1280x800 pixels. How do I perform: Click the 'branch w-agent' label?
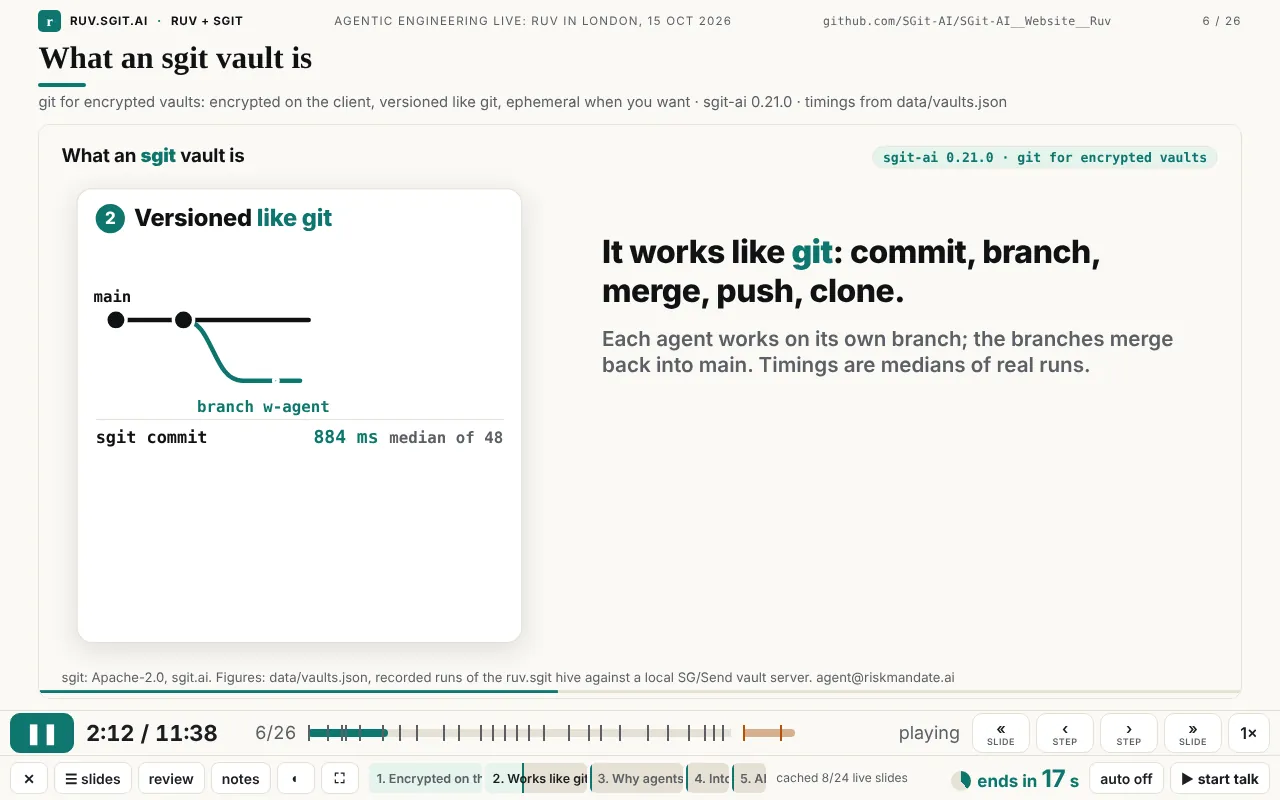(263, 406)
